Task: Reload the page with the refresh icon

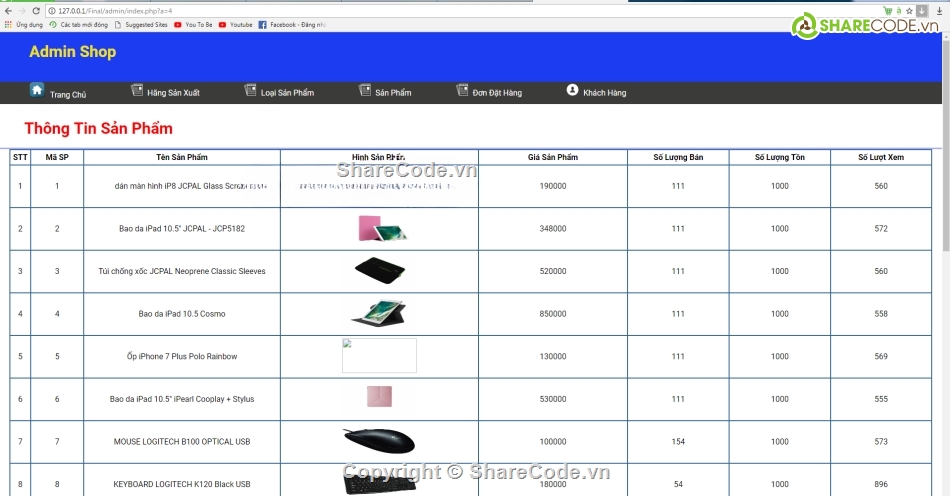Action: [36, 11]
